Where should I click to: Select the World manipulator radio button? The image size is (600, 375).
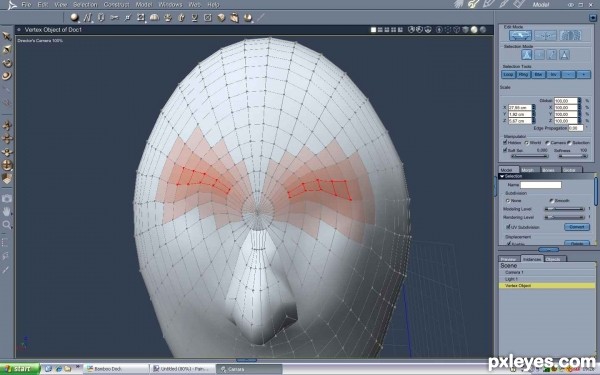pyautogui.click(x=527, y=143)
